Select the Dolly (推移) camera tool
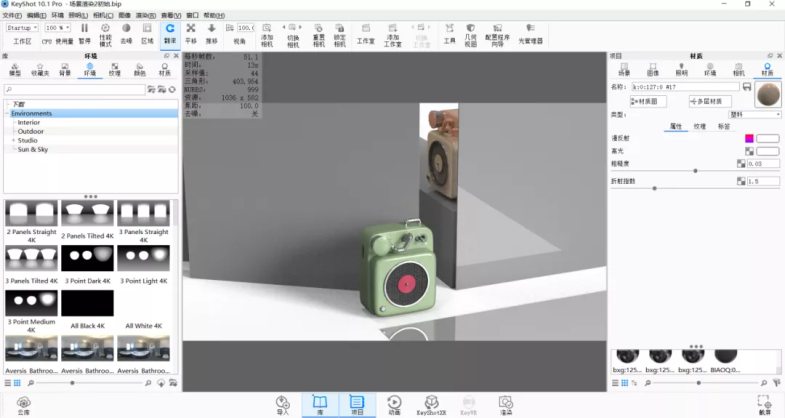Viewport: 785px width, 418px height. [x=211, y=32]
